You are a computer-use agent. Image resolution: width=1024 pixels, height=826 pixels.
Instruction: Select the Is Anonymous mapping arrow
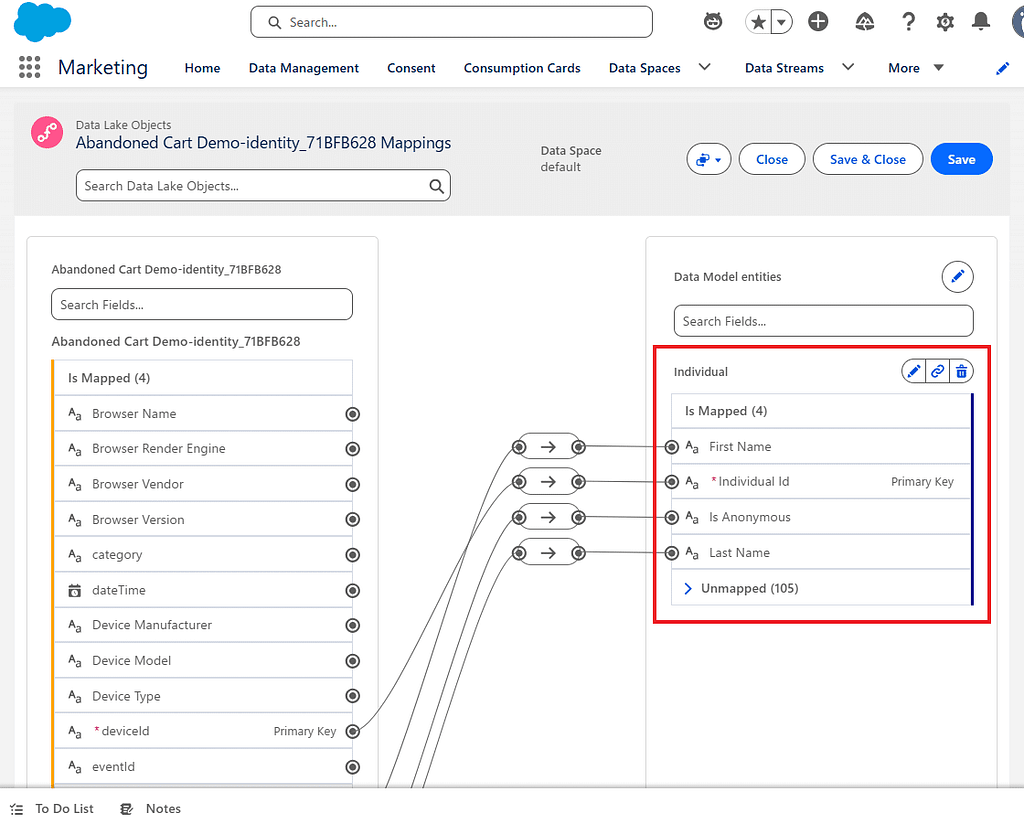coord(548,517)
